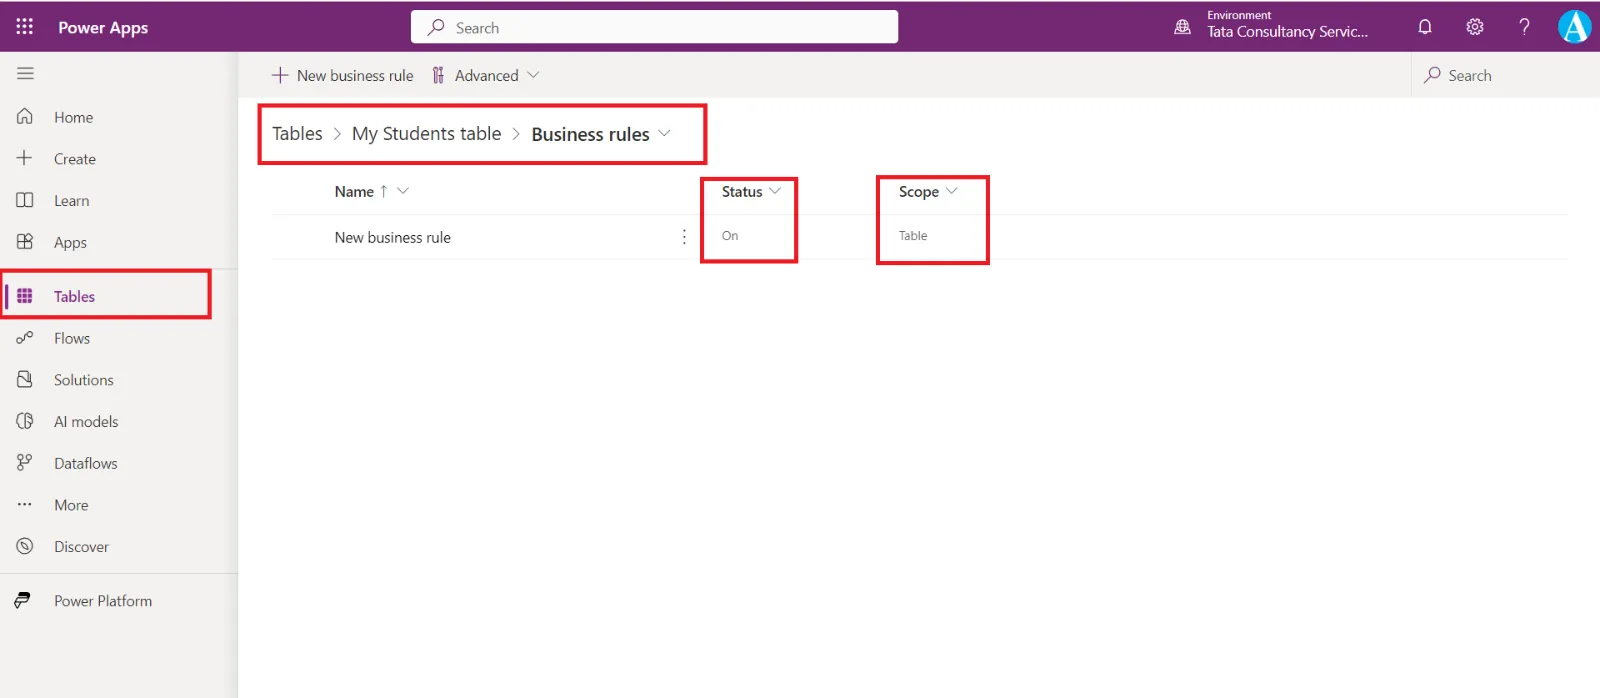Click the Power Platform icon
This screenshot has width=1600, height=698.
pos(22,600)
